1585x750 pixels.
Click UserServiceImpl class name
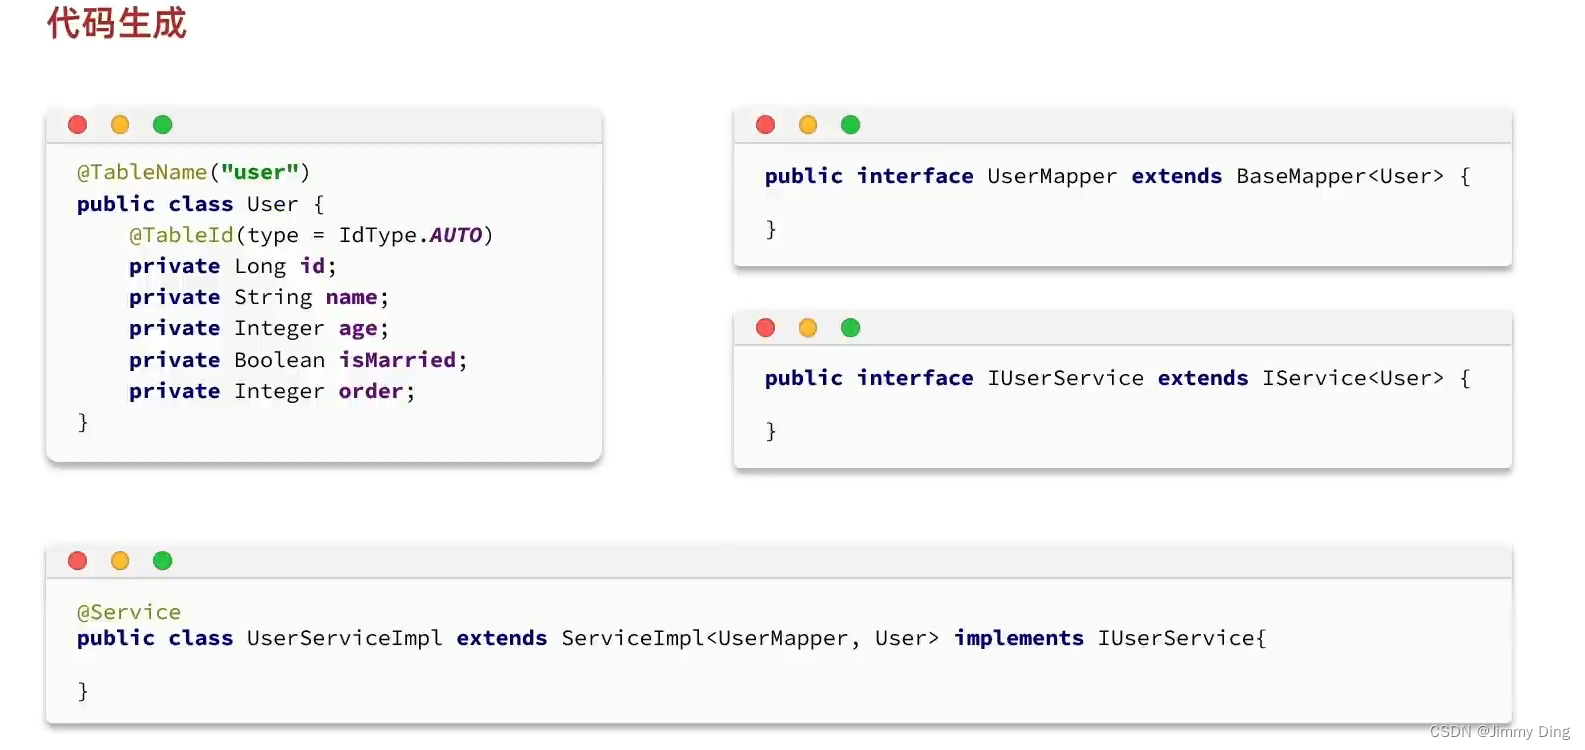click(344, 638)
